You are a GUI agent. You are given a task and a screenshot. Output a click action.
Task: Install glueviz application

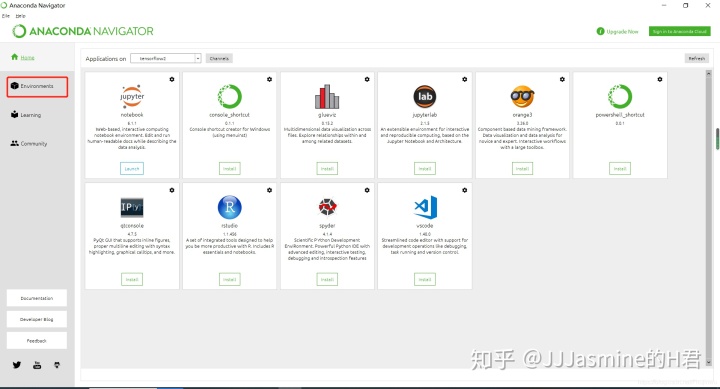[x=327, y=169]
